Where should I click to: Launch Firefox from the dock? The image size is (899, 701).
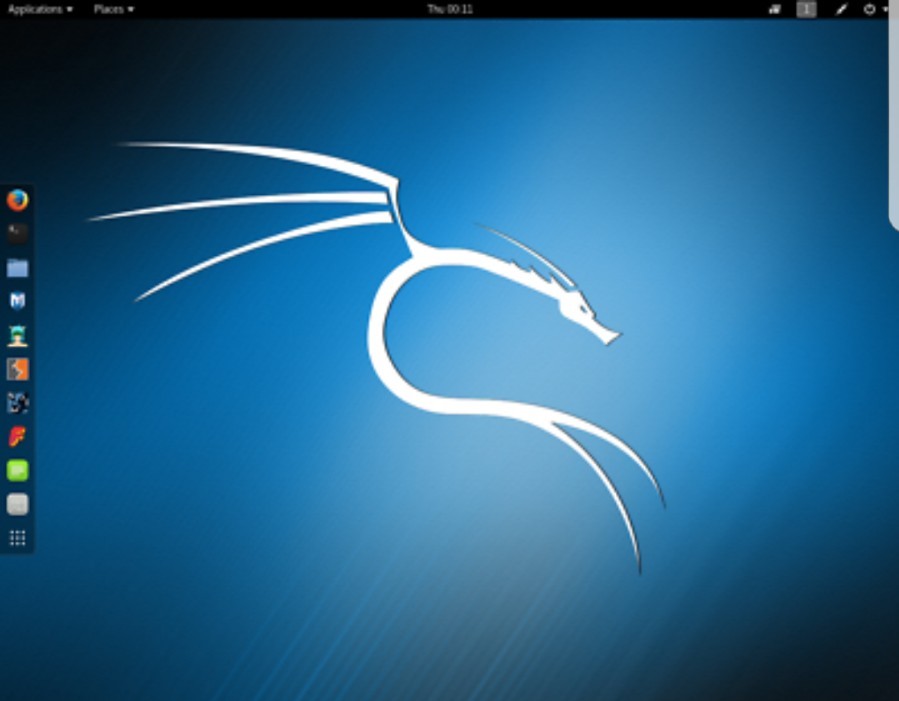pyautogui.click(x=17, y=200)
